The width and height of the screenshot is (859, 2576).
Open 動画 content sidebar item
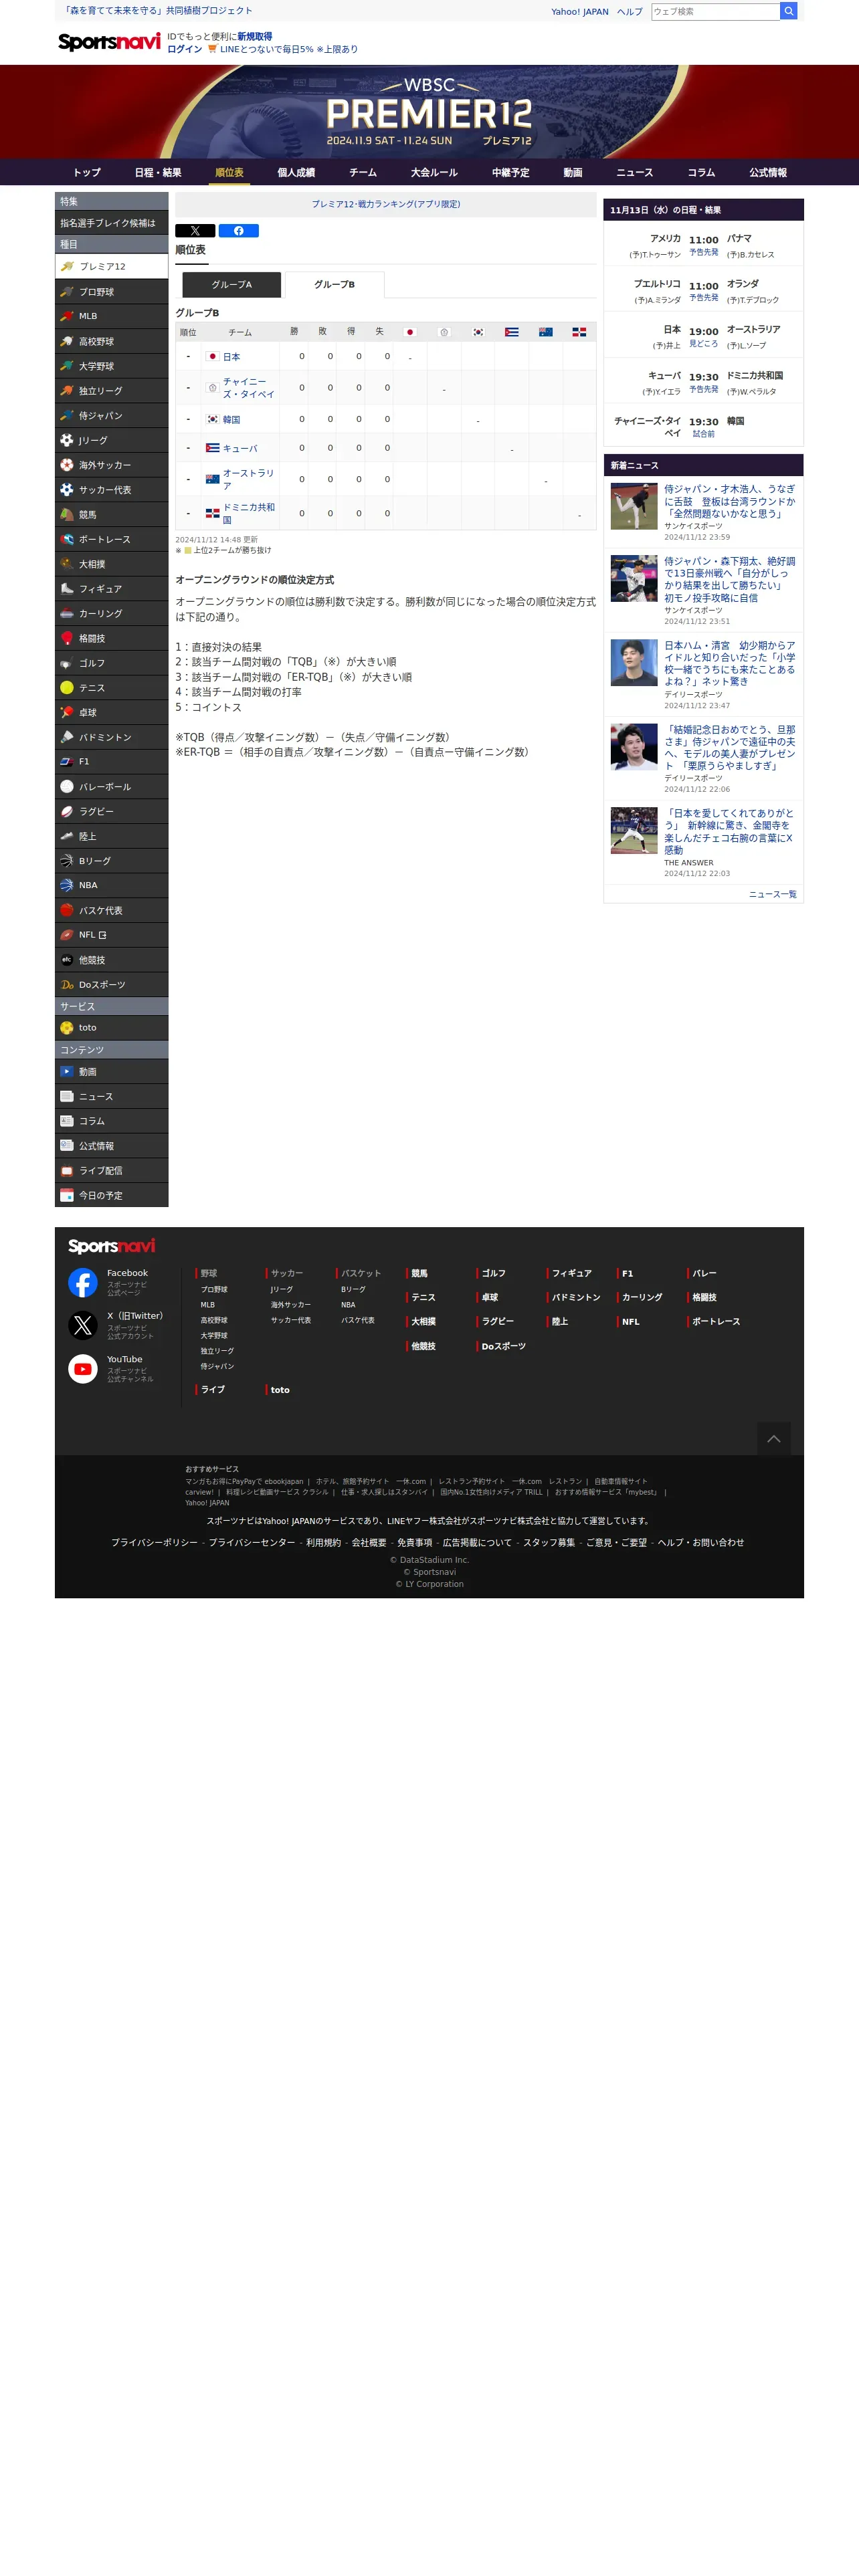[x=111, y=1071]
